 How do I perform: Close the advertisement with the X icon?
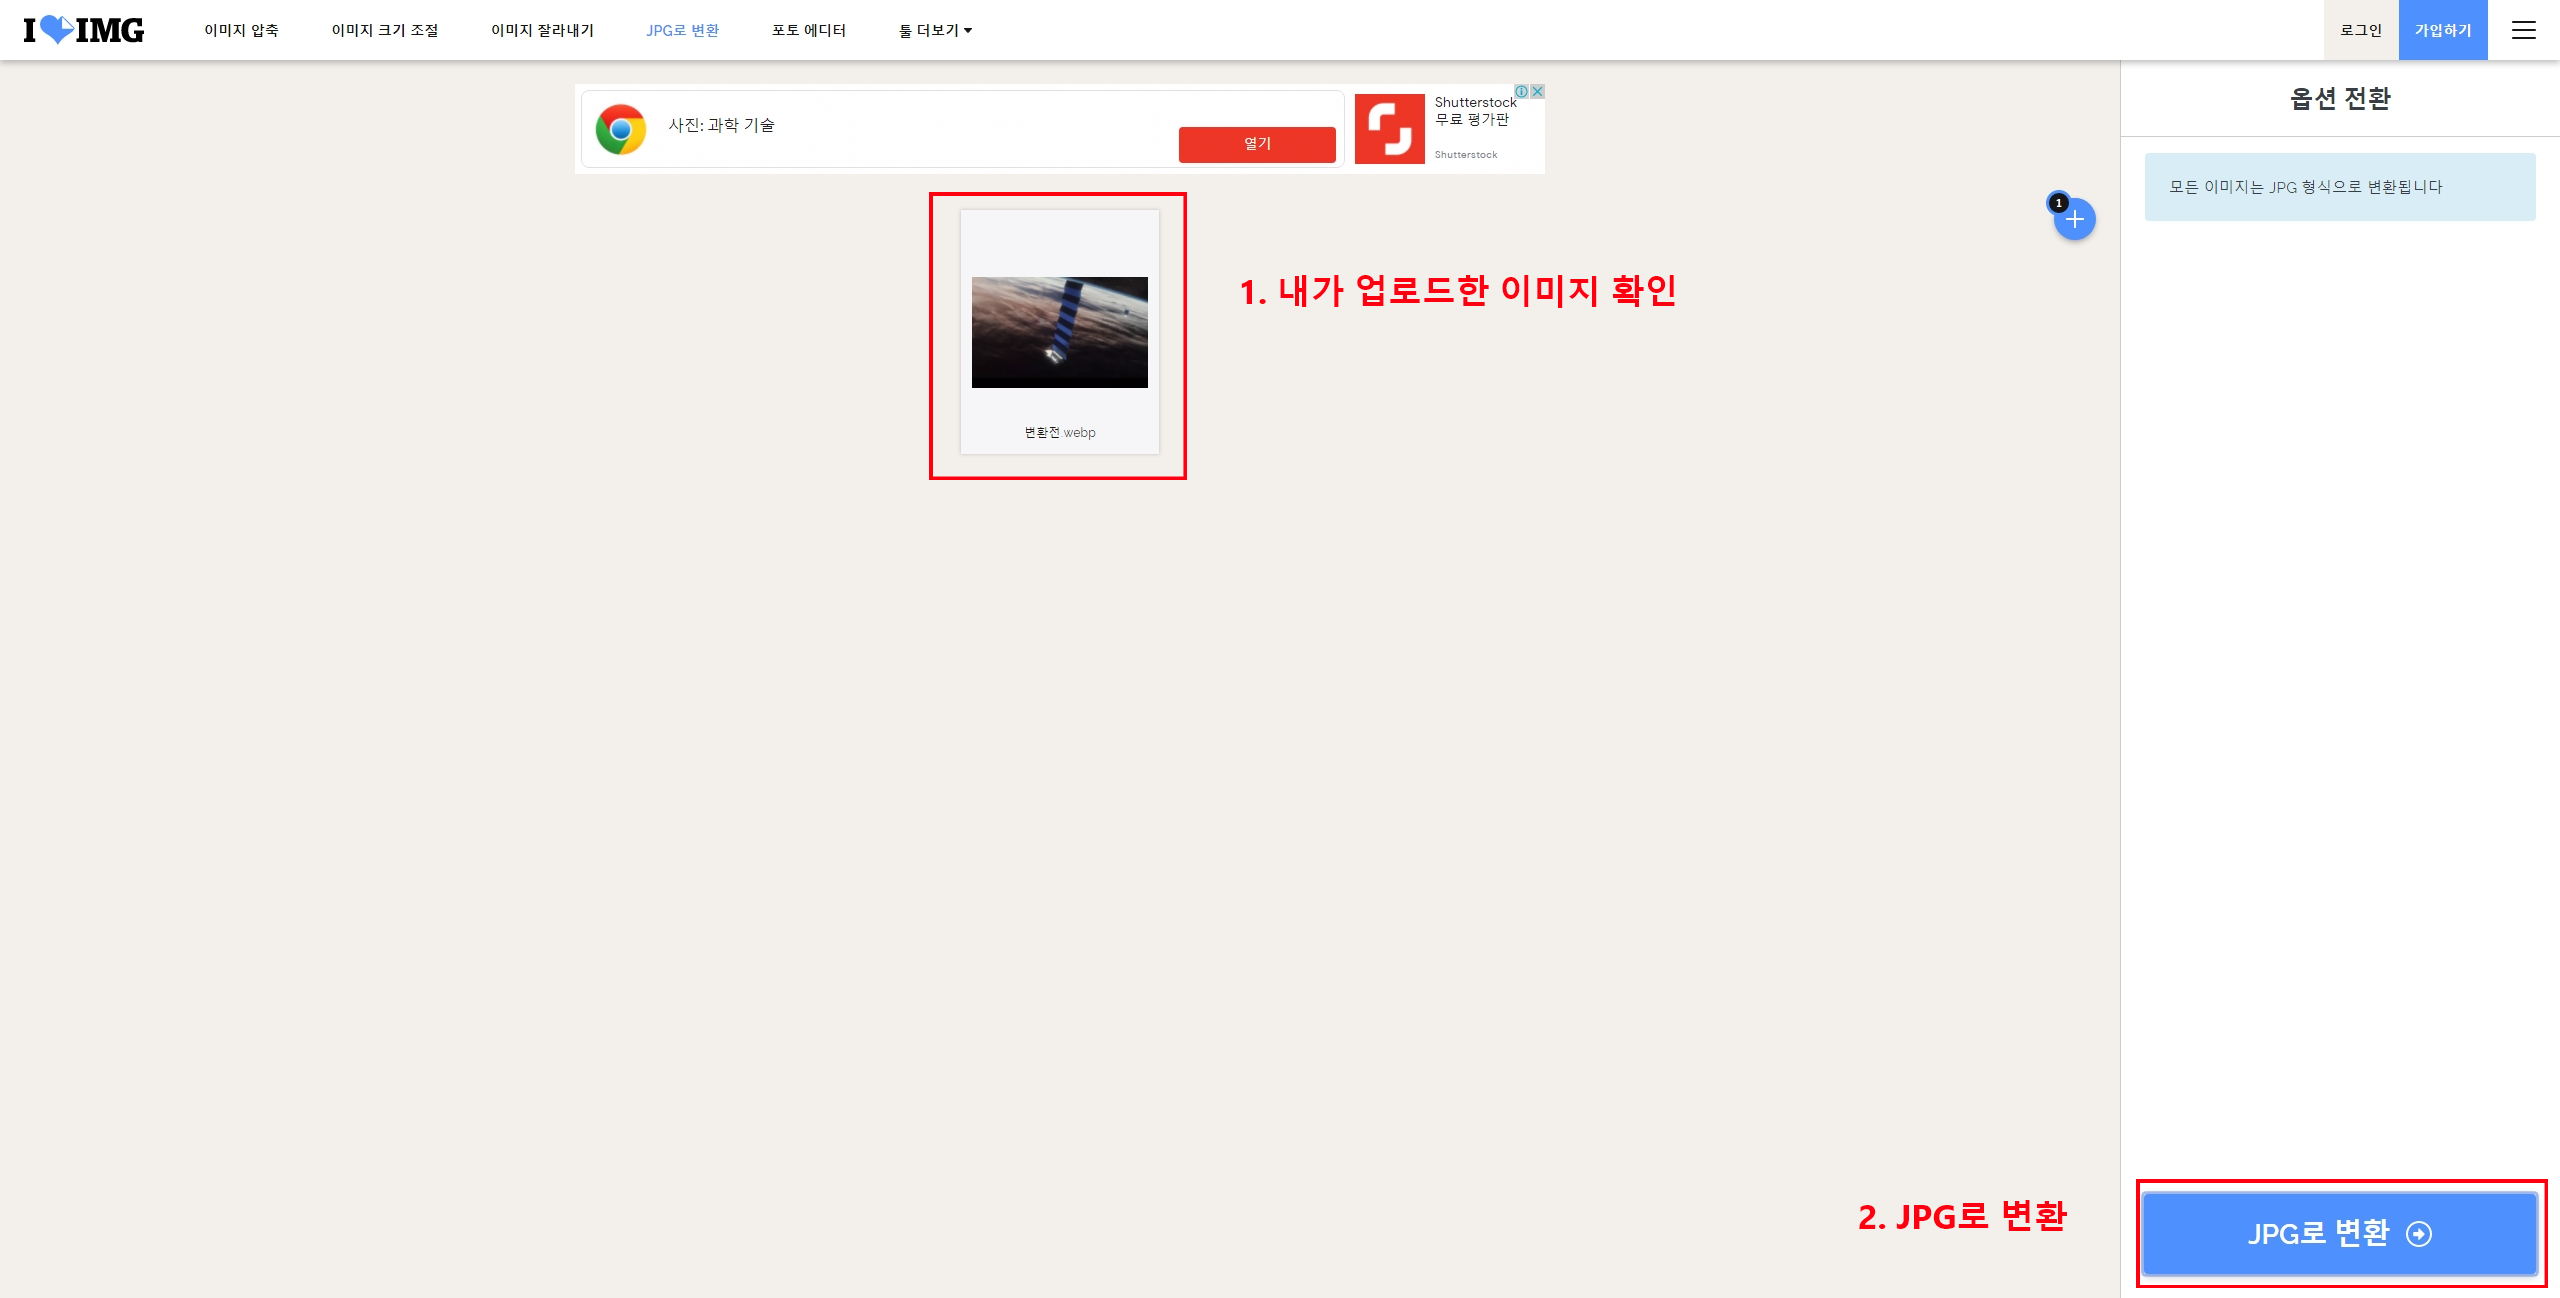(x=1536, y=90)
